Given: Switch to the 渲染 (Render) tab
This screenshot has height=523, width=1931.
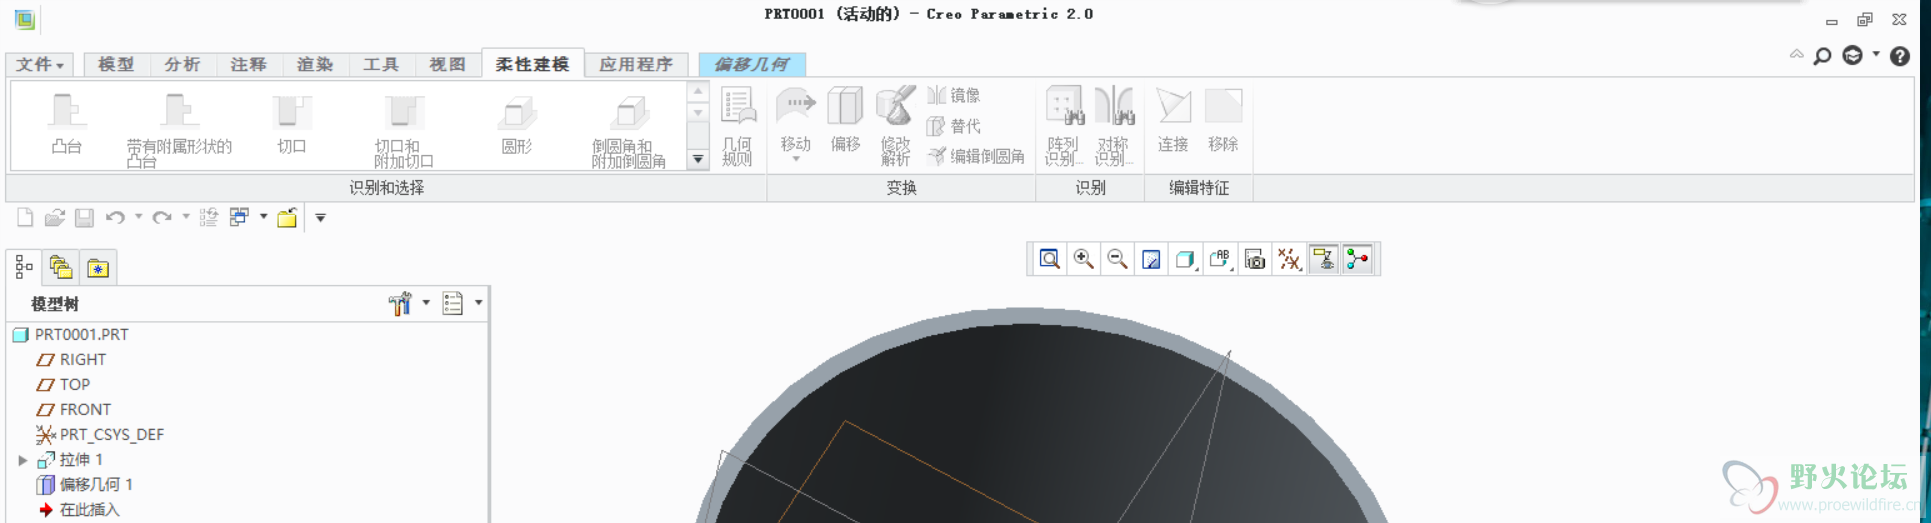Looking at the screenshot, I should (314, 64).
